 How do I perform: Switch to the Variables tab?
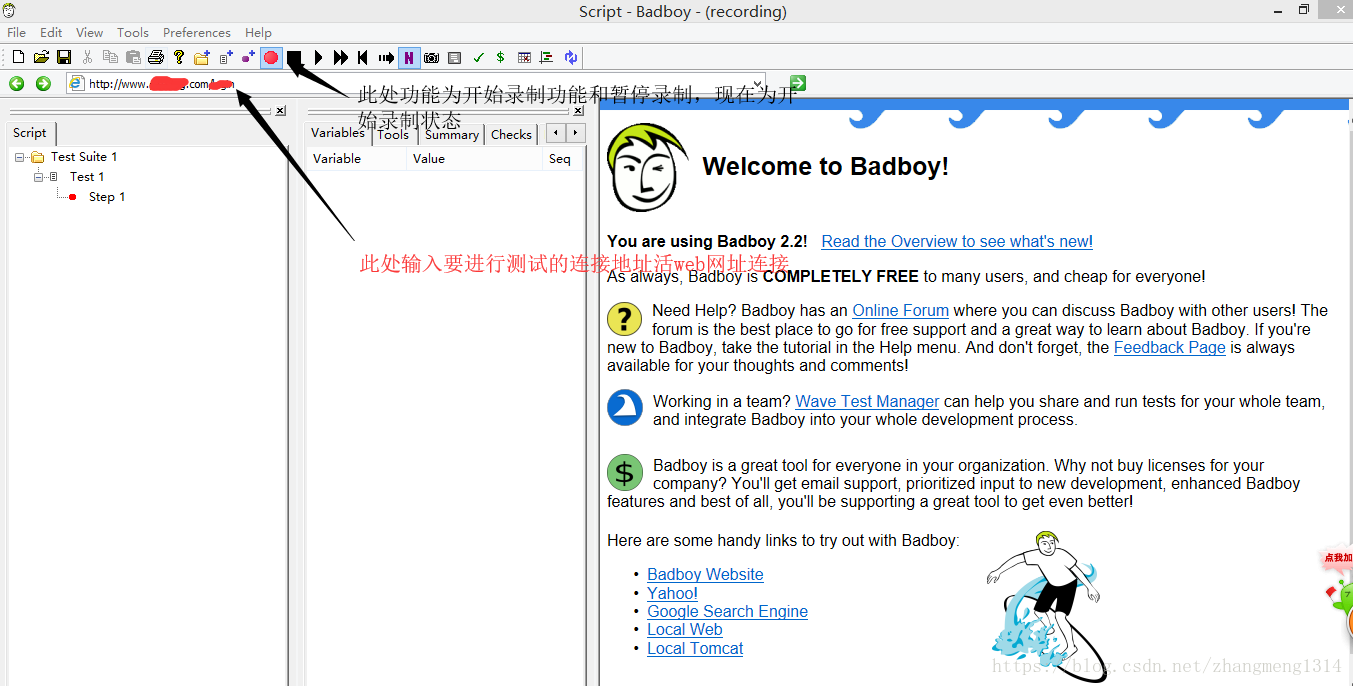pyautogui.click(x=338, y=133)
